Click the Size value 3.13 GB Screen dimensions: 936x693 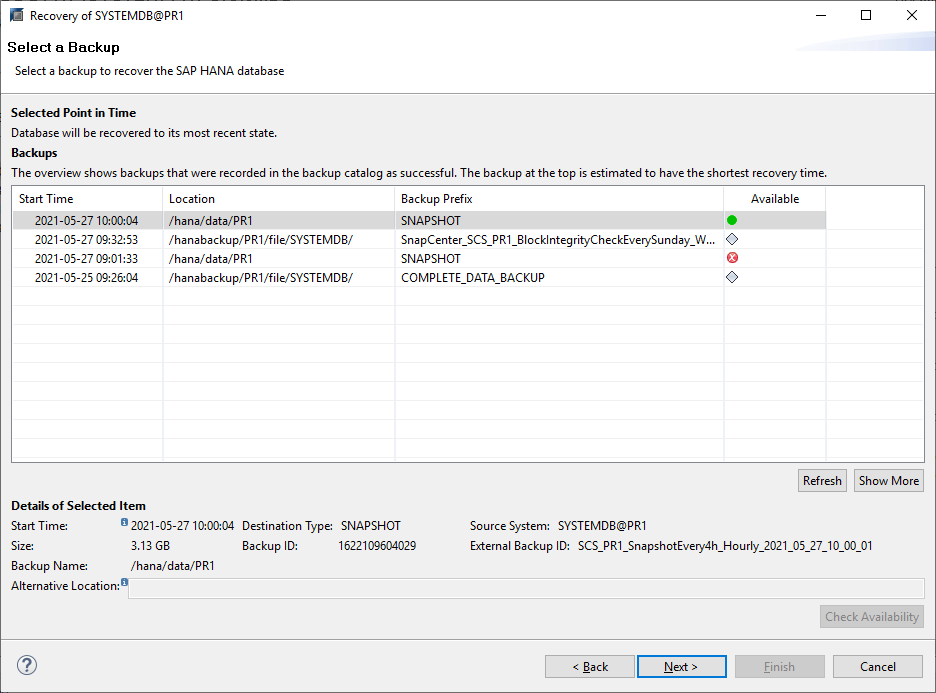[x=150, y=546]
